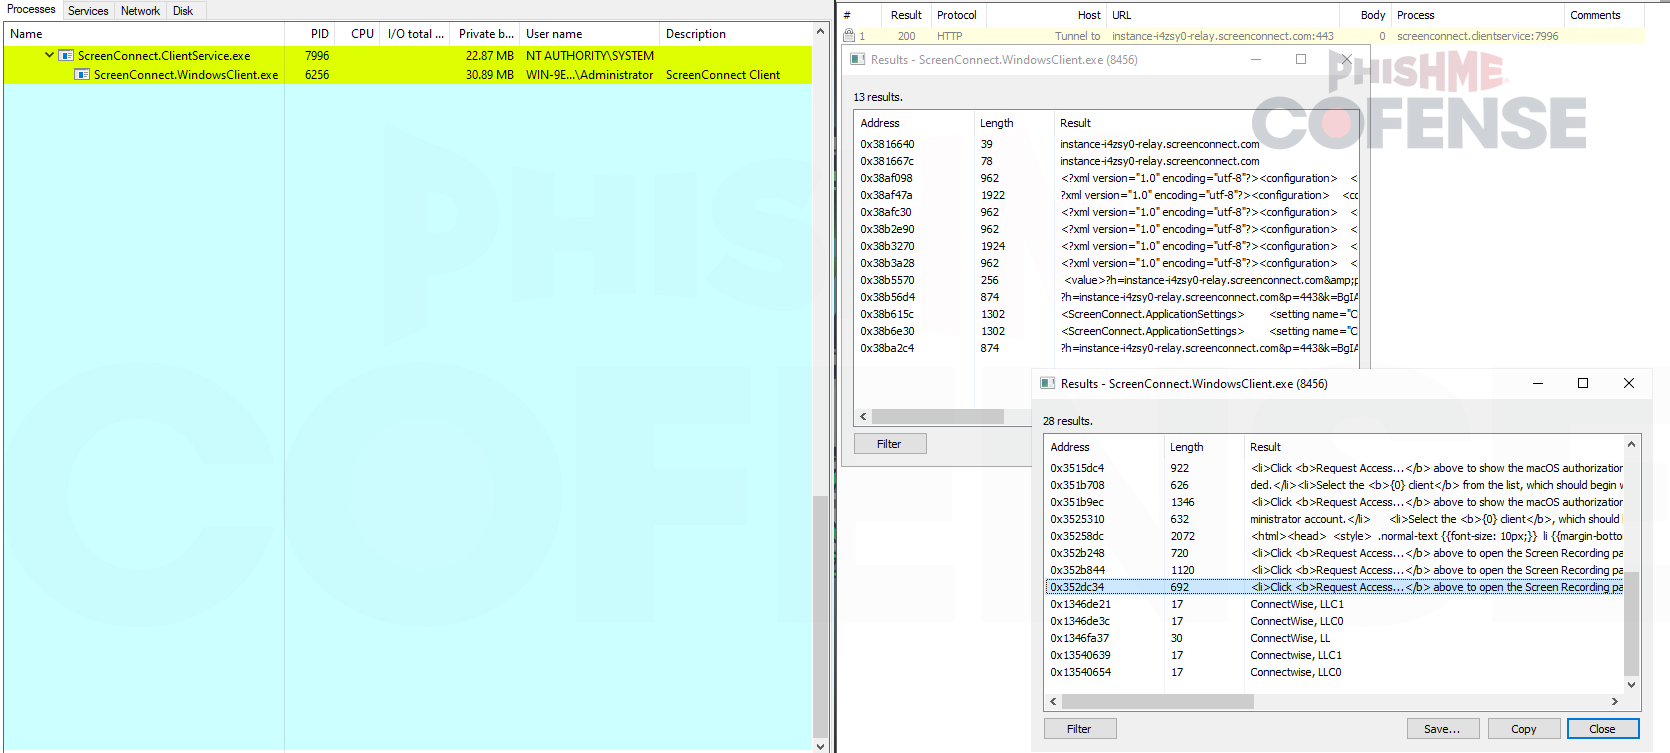Select the Disk tab
Screen dimensions: 1670x753
pos(183,11)
